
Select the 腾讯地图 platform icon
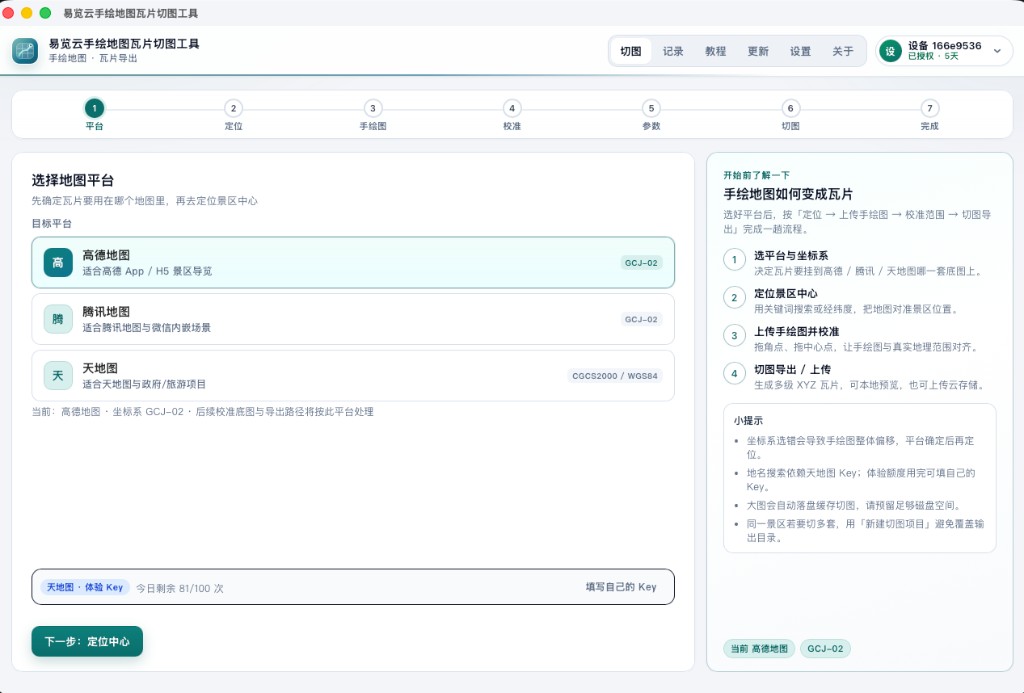[58, 319]
